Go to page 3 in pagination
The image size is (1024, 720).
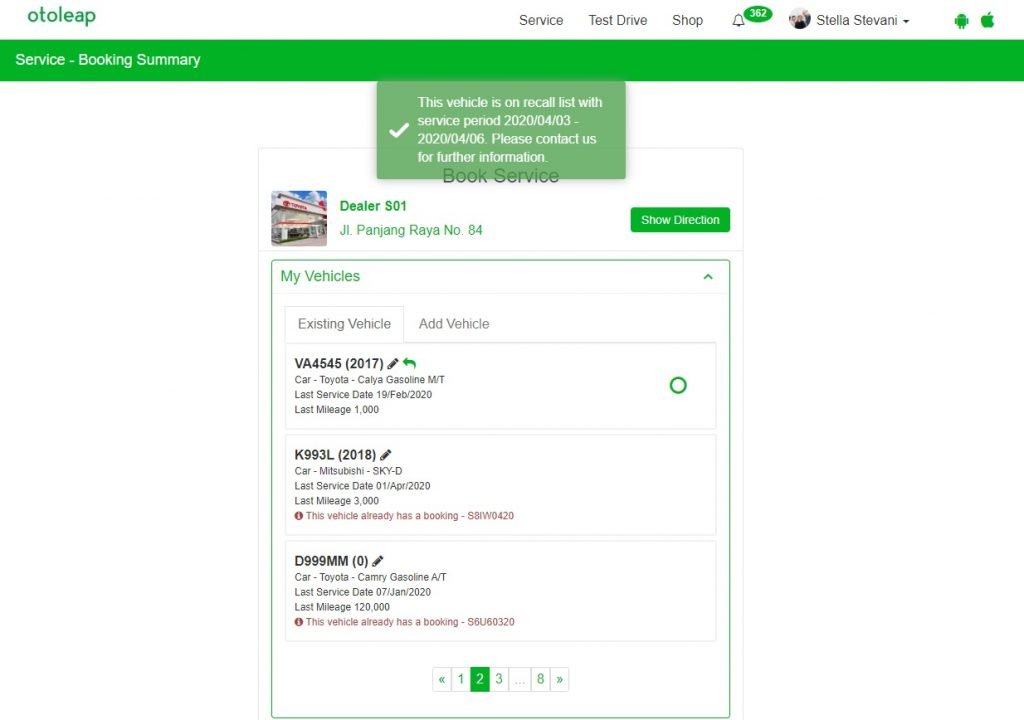(x=499, y=679)
